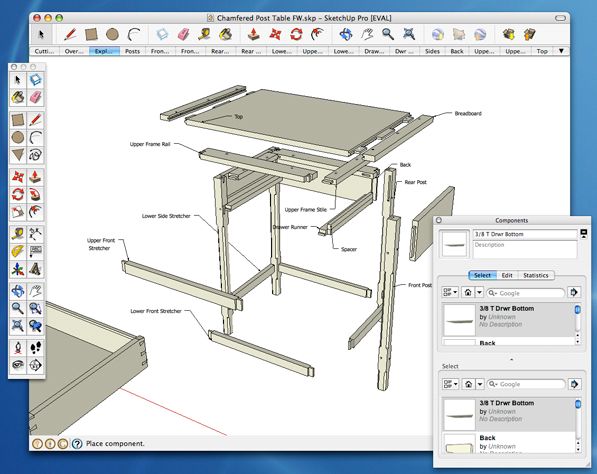Click the Paint Bucket tool in the palette

pyautogui.click(x=18, y=97)
